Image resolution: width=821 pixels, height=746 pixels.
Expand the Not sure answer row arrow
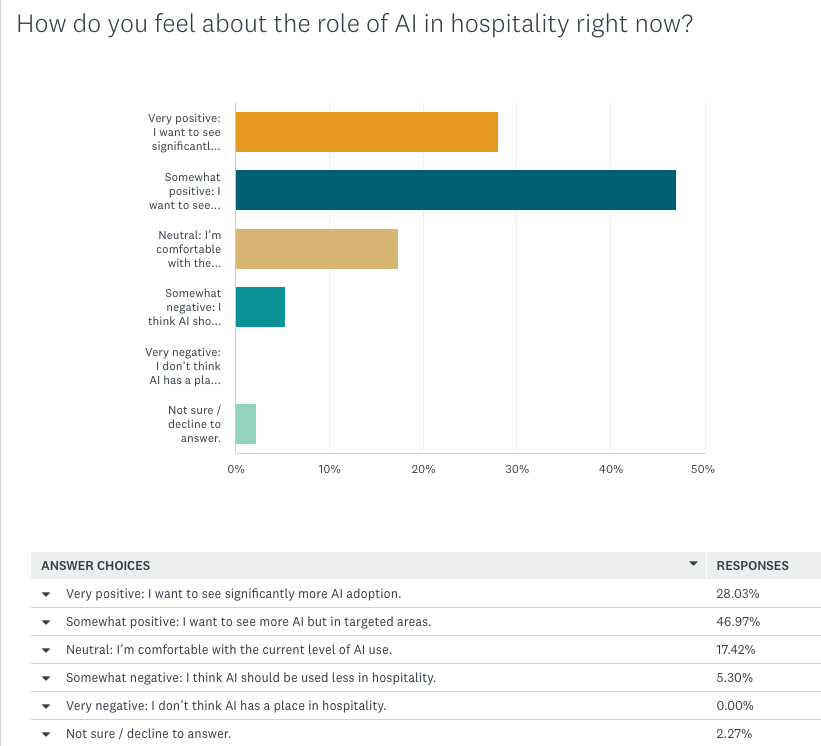[x=46, y=734]
